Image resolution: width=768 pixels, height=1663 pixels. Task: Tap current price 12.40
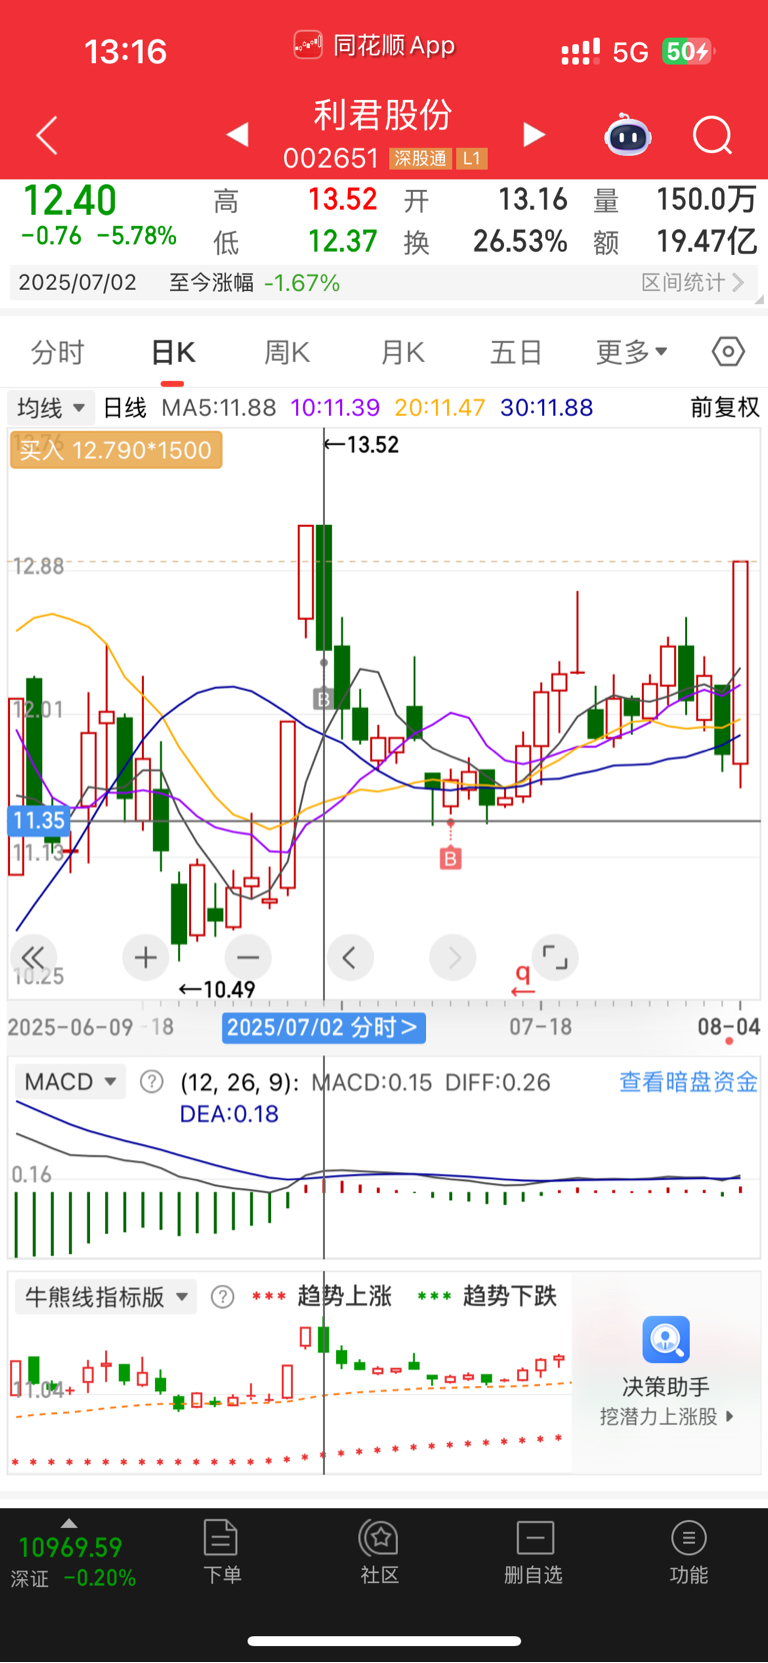click(69, 201)
